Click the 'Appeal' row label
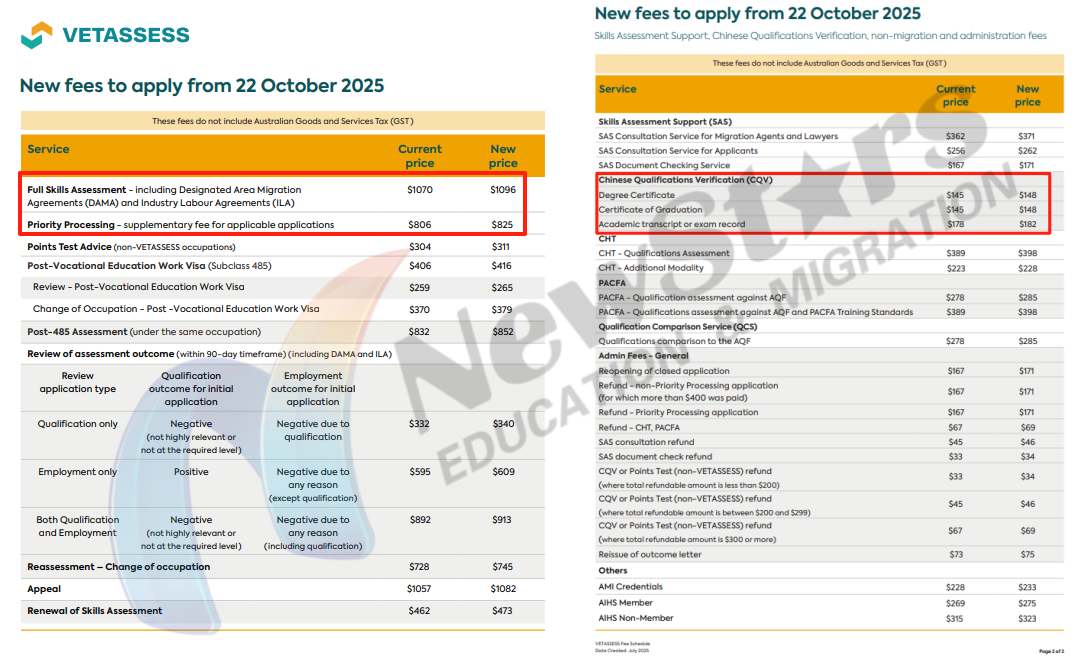 coord(44,589)
